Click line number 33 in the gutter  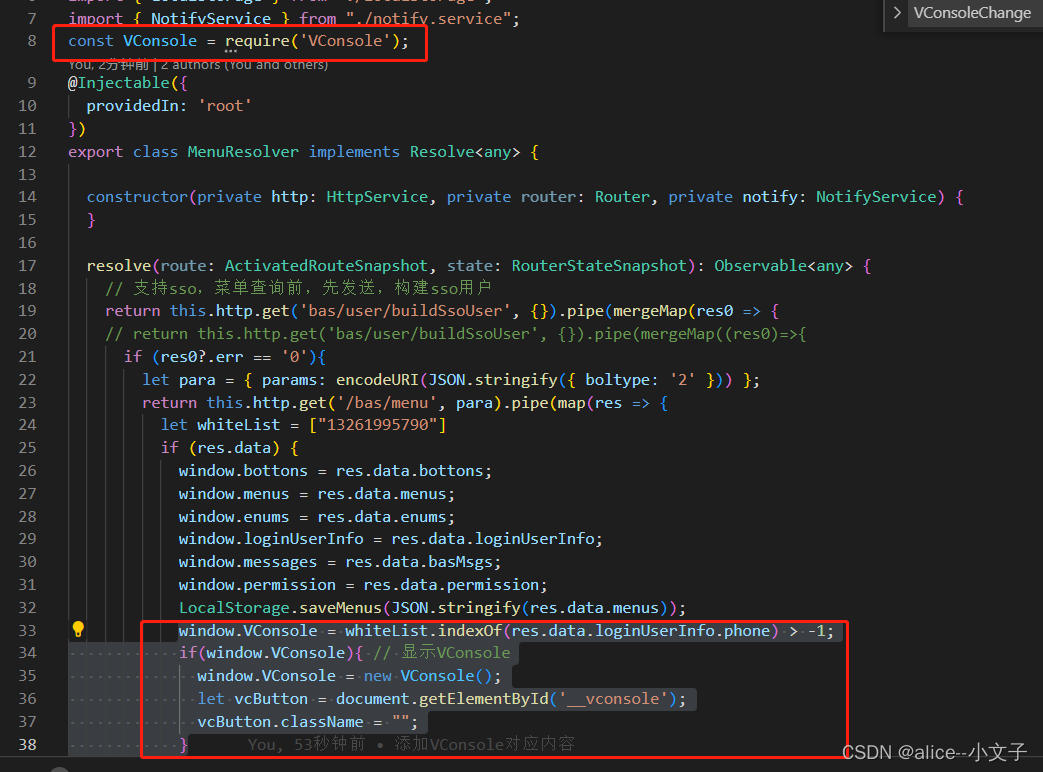pos(27,630)
